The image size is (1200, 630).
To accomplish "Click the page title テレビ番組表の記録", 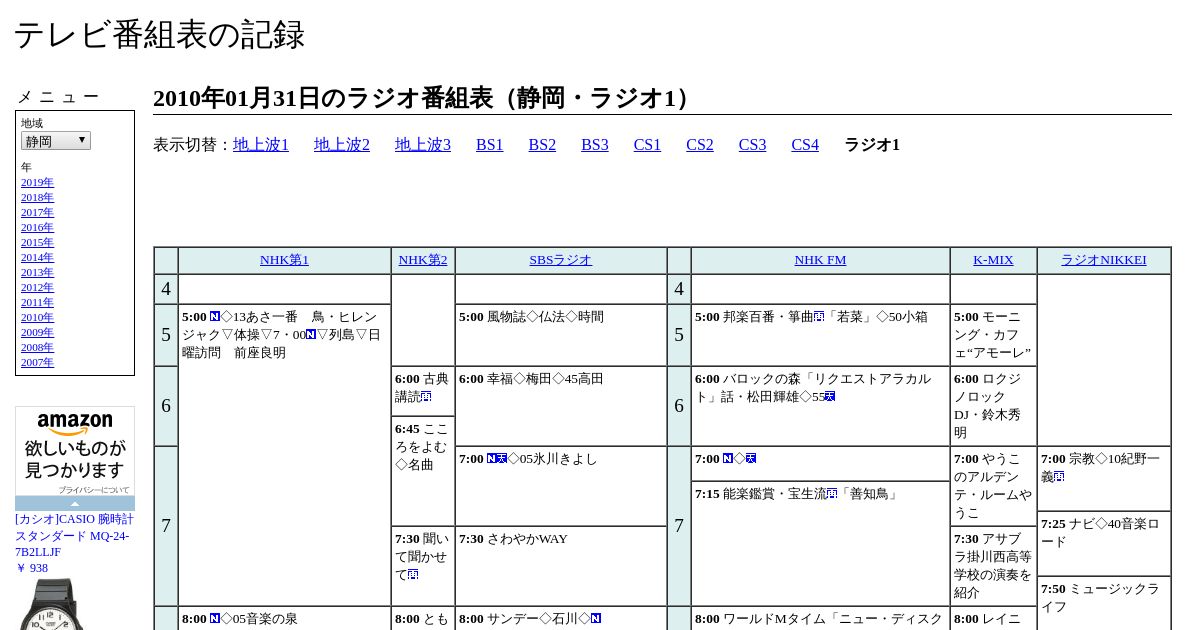I will click(x=159, y=35).
